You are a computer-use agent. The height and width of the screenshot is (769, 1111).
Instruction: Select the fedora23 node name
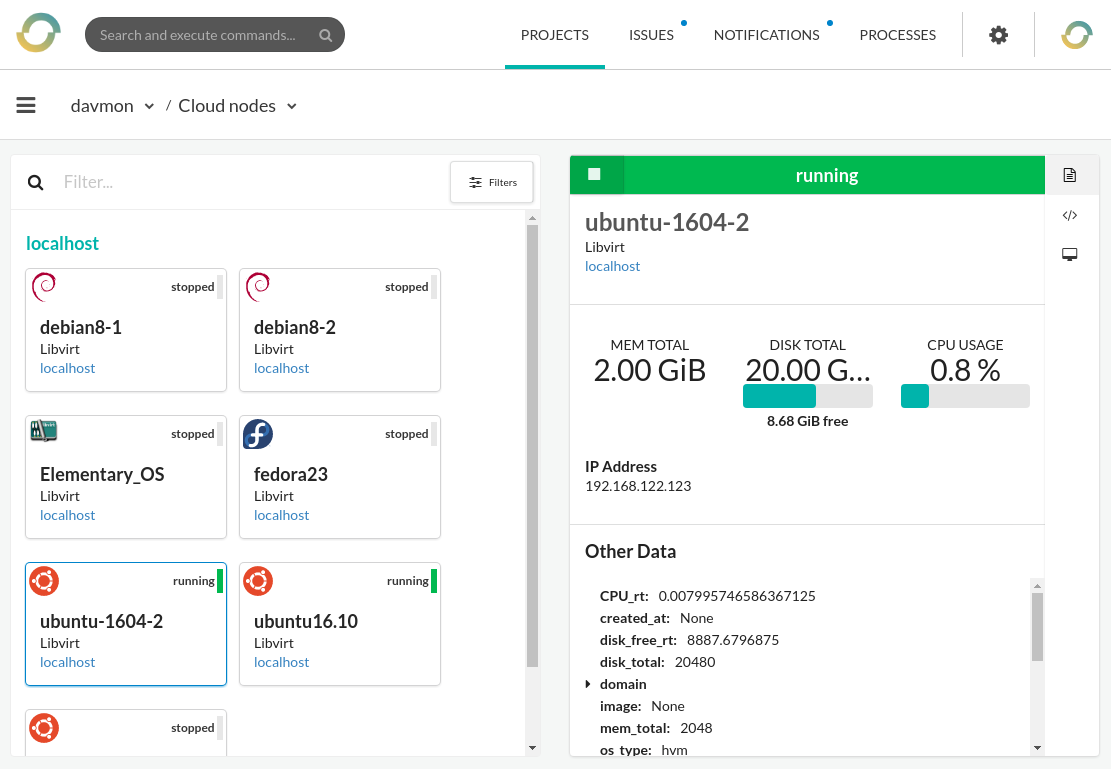click(291, 474)
